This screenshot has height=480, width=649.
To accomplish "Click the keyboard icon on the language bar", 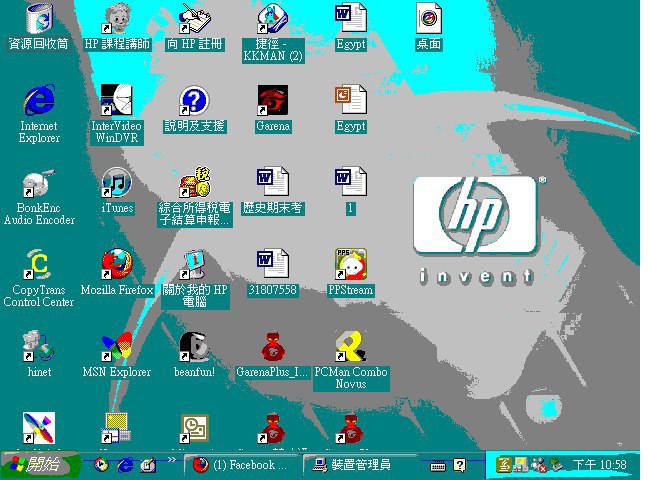I will 437,466.
